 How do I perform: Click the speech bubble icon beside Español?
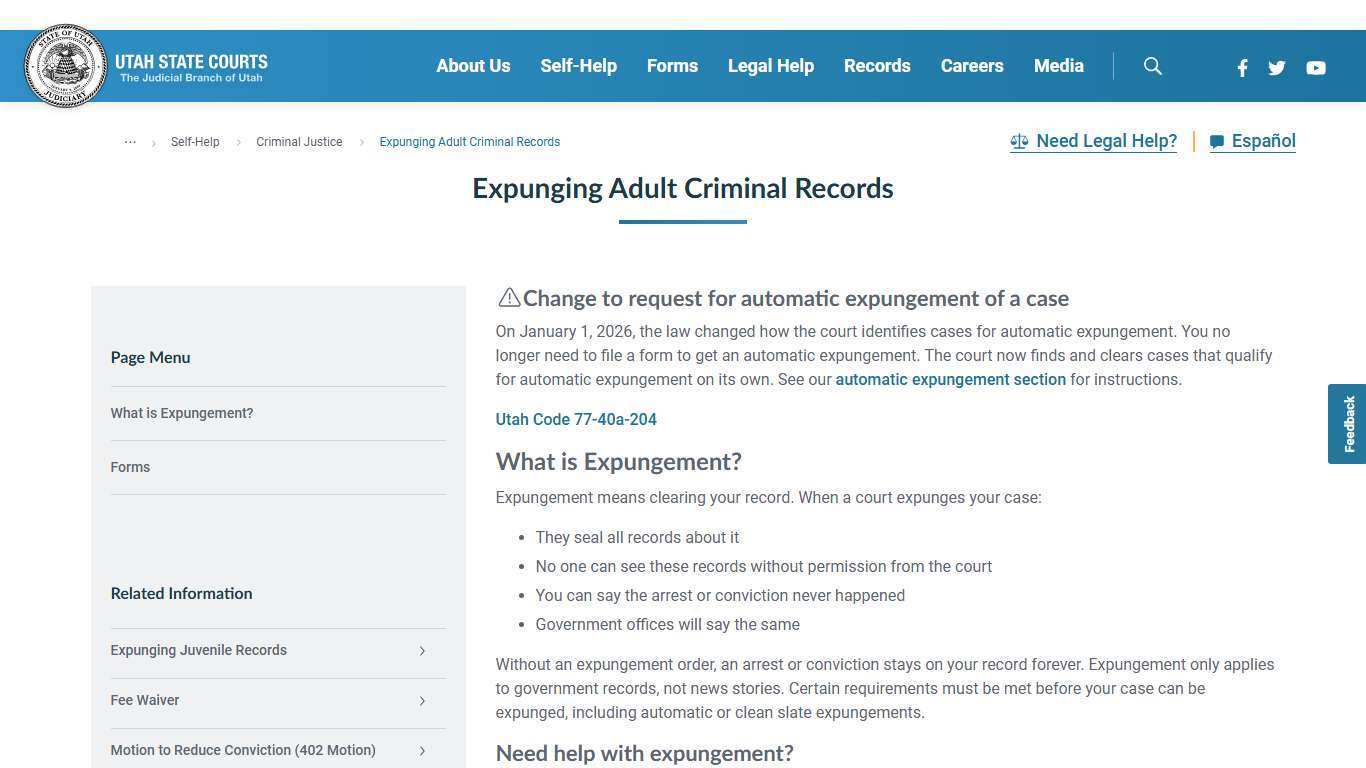(1216, 142)
